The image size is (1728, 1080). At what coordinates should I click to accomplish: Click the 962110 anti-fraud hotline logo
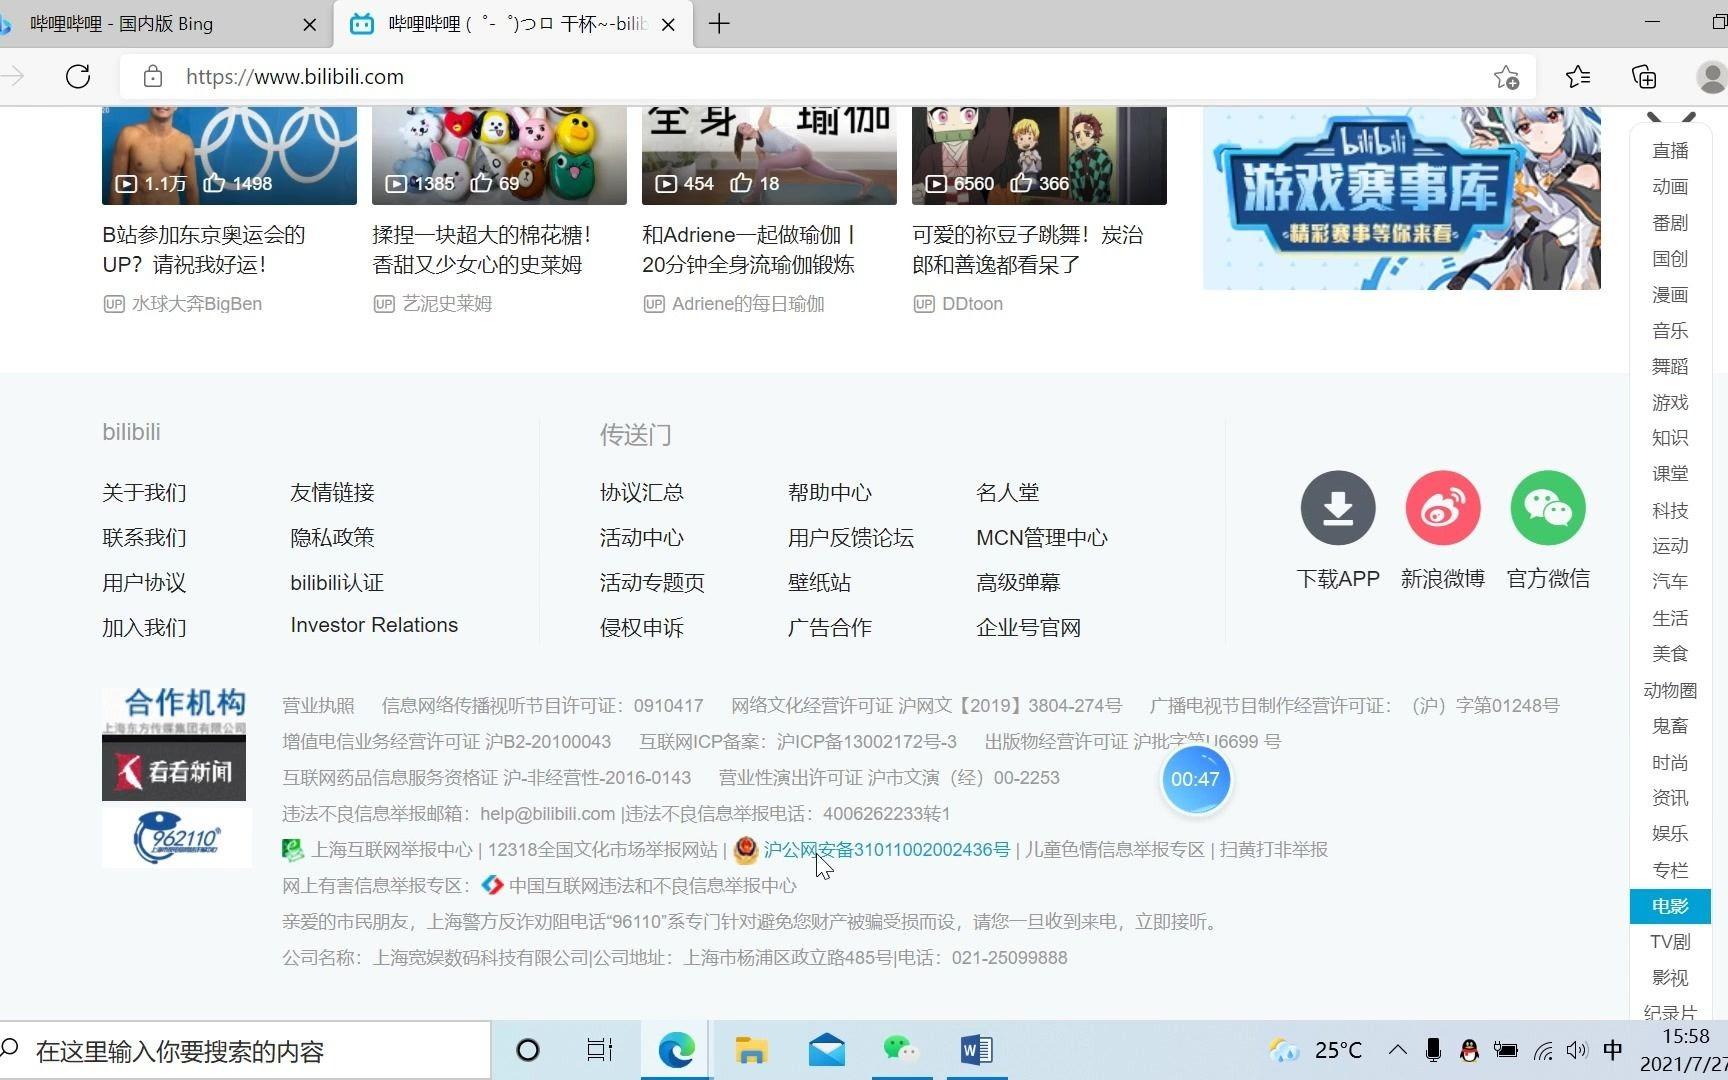pos(176,838)
